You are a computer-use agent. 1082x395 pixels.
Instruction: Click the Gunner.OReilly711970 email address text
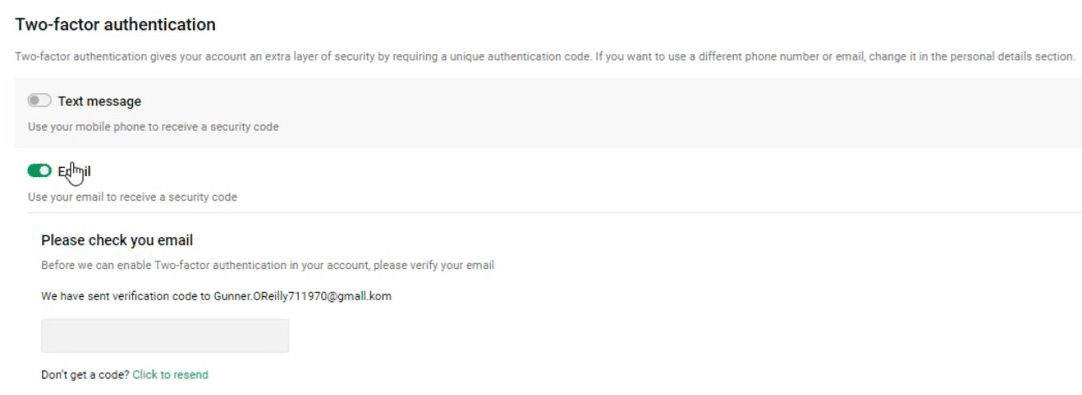click(x=302, y=296)
